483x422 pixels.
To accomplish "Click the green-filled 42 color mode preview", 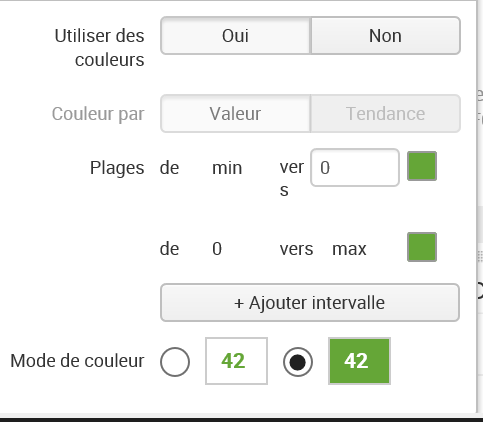I will (x=359, y=361).
